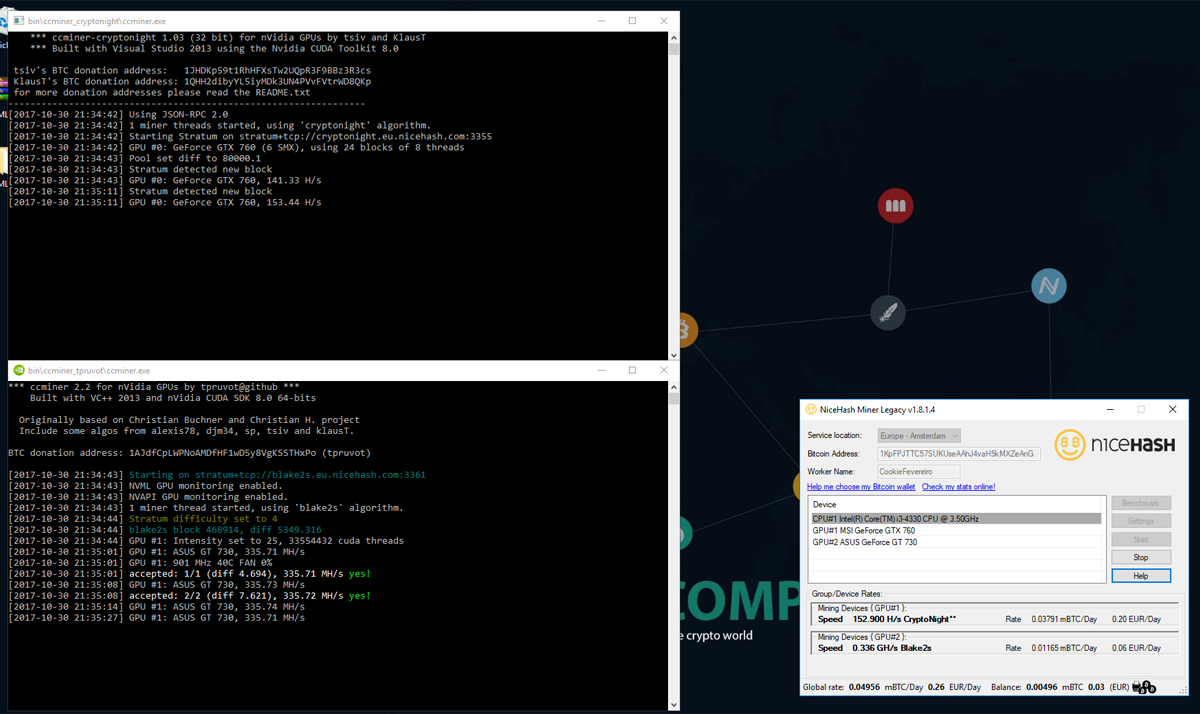The height and width of the screenshot is (714, 1200).
Task: Close the NiceHash Miner Legacy window
Action: (x=1173, y=409)
